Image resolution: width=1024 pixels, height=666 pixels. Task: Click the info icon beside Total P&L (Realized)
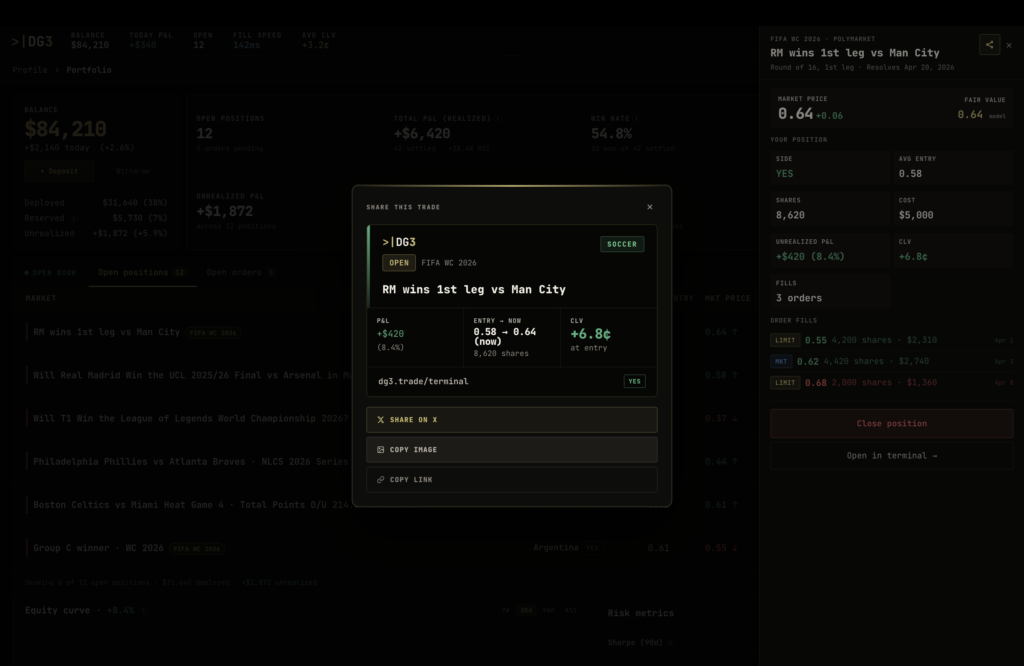(498, 119)
